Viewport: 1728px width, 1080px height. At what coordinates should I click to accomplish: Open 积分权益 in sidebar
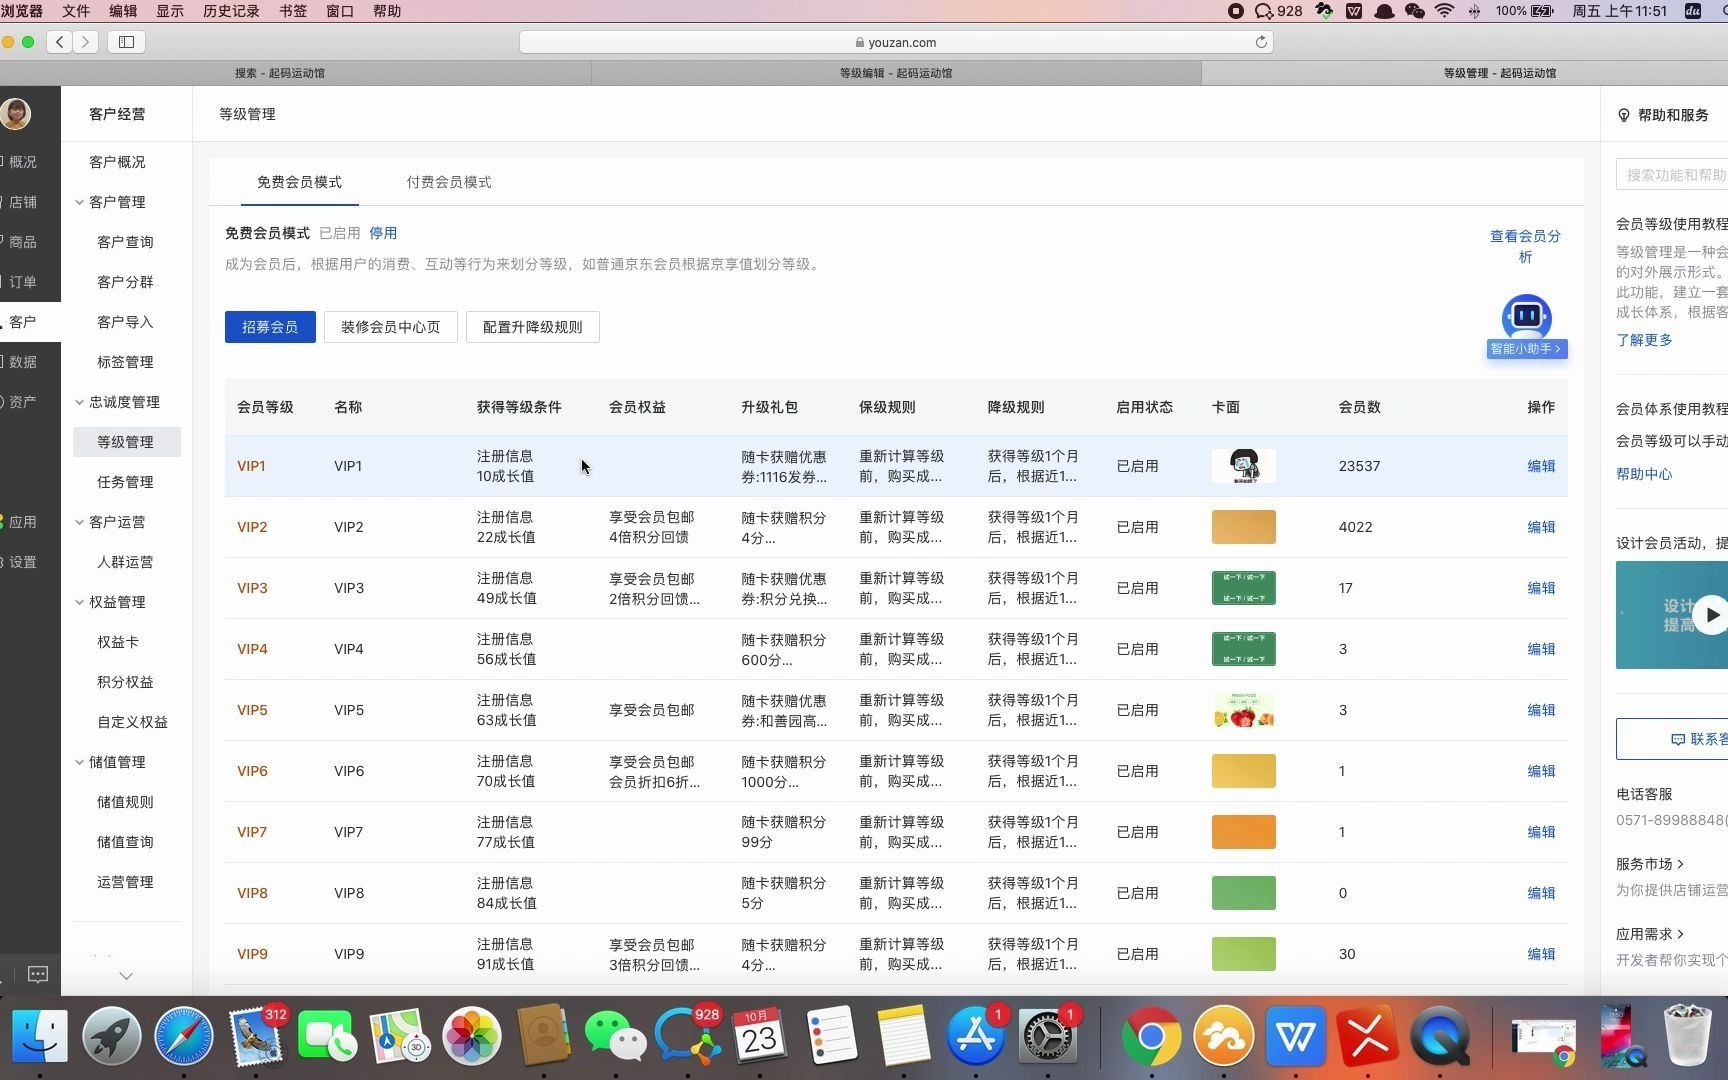(x=125, y=682)
